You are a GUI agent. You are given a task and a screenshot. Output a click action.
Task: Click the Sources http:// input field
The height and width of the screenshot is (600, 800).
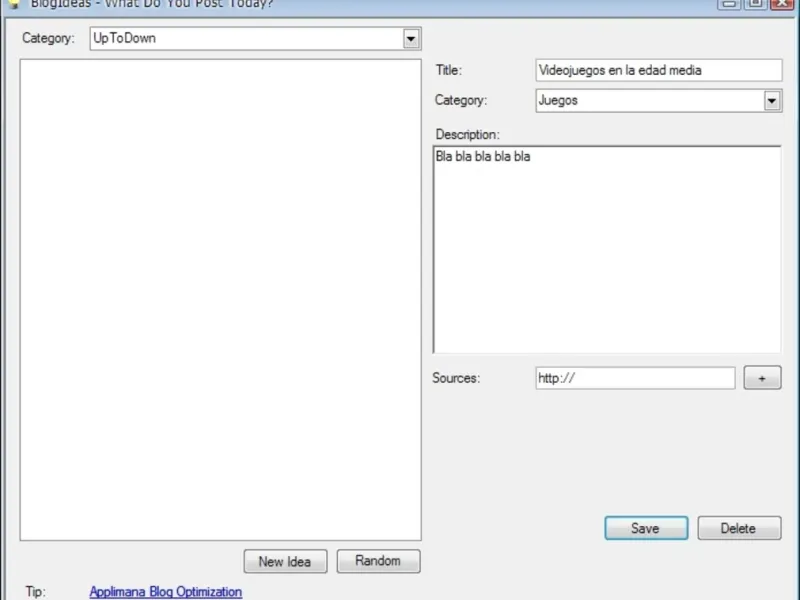[635, 378]
